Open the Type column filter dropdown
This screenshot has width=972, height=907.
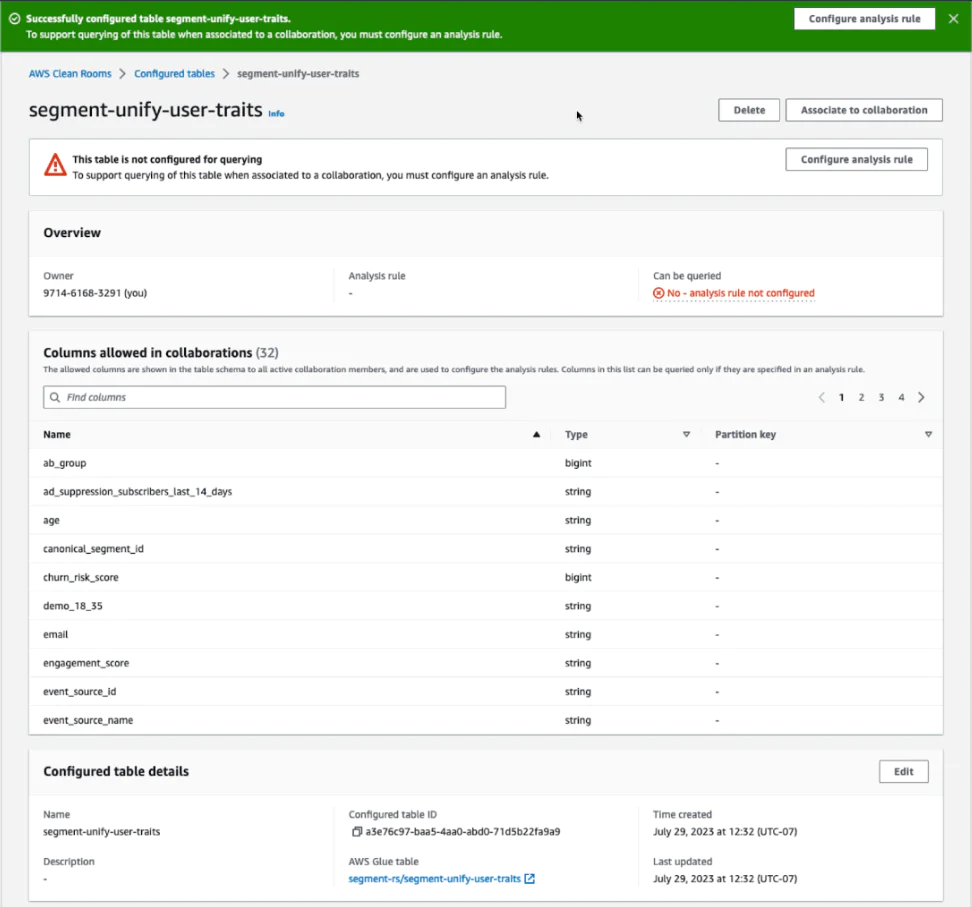pos(687,434)
